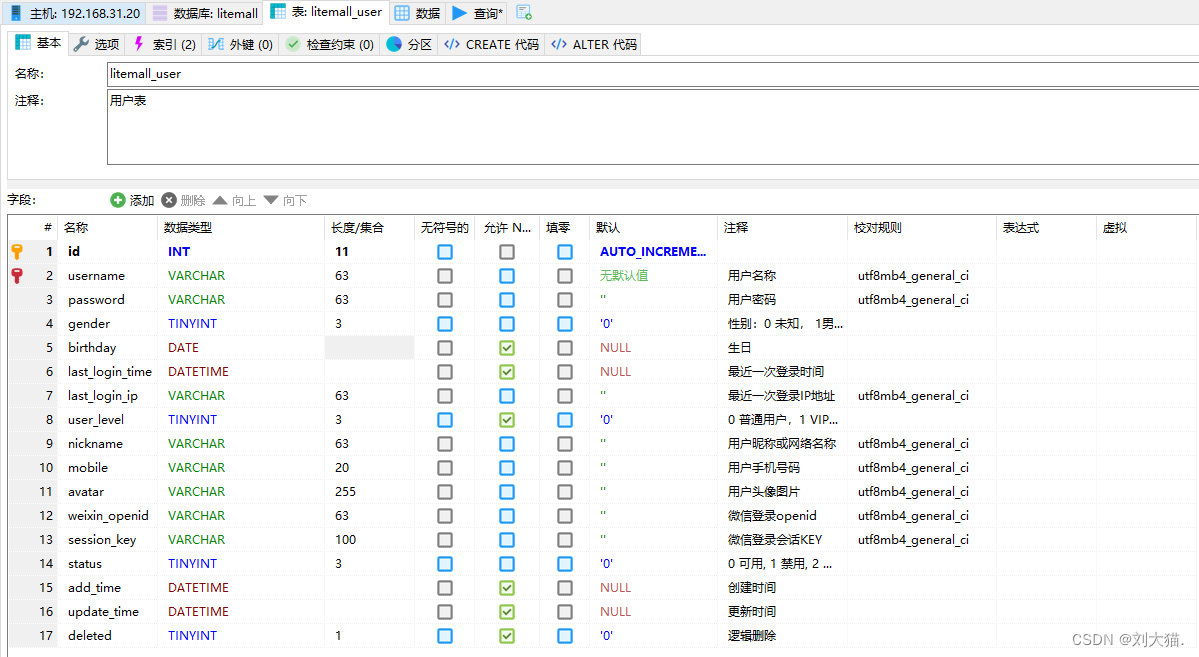Toggle unsigned checkbox for gender row

click(444, 324)
